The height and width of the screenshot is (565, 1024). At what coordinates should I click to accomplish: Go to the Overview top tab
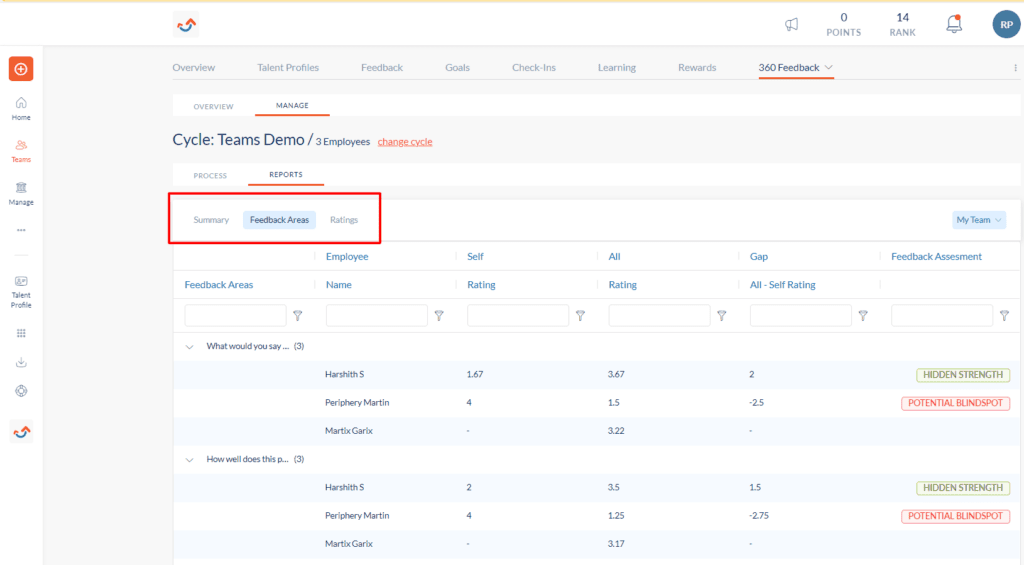click(x=193, y=67)
